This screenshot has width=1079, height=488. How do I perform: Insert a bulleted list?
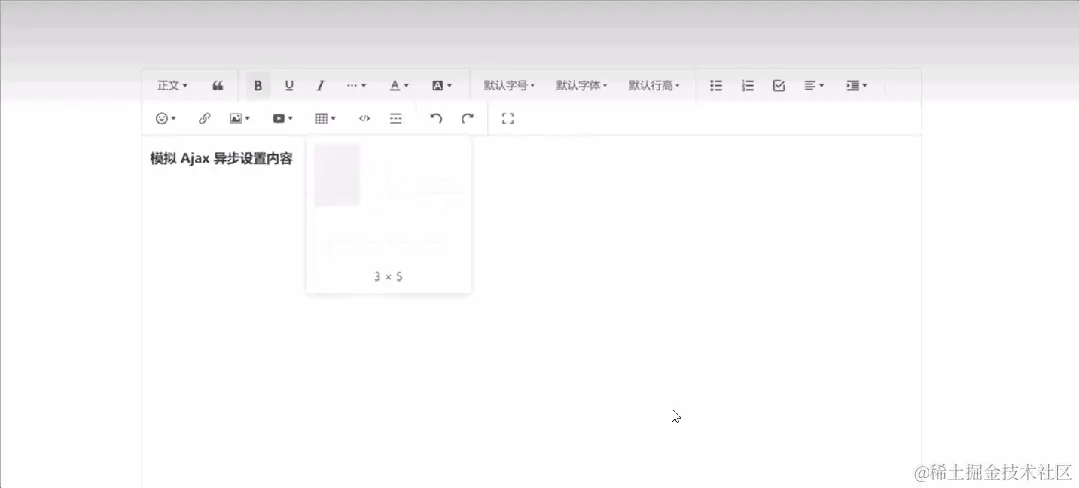[716, 85]
